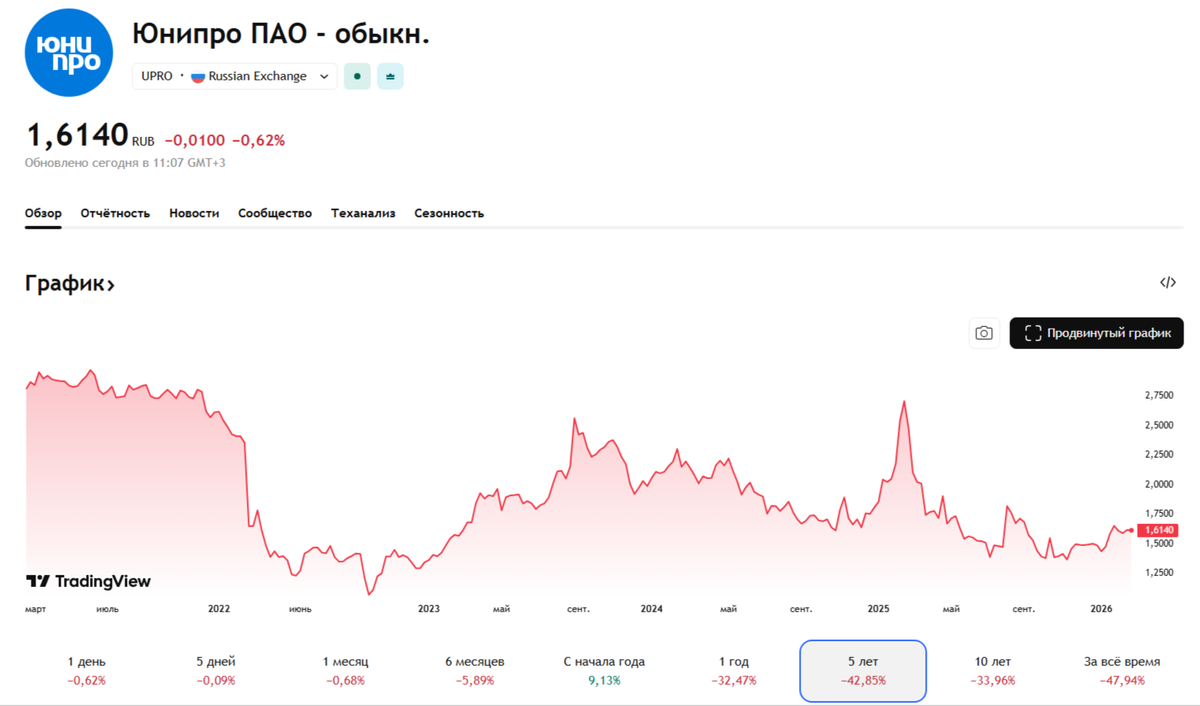The height and width of the screenshot is (706, 1200).
Task: Click the TradingView logo on chart
Action: pos(88,581)
